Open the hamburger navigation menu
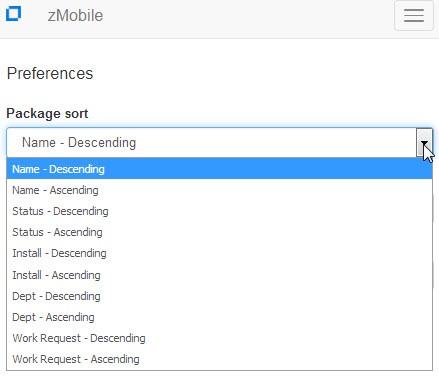 click(x=414, y=15)
